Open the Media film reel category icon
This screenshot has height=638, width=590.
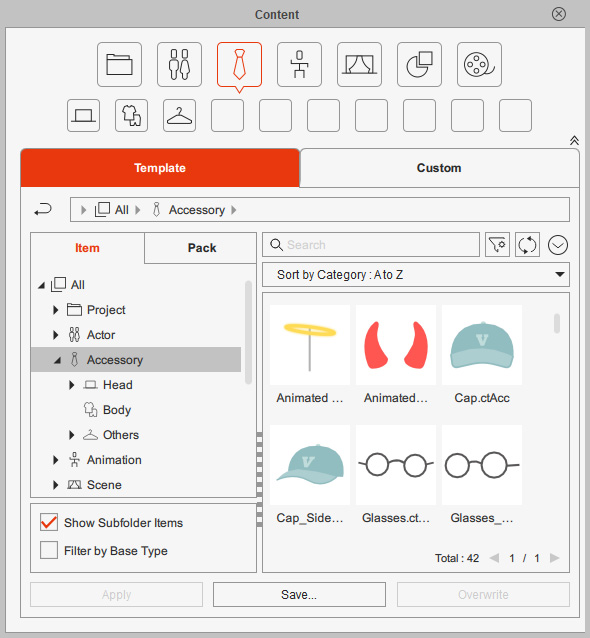479,65
